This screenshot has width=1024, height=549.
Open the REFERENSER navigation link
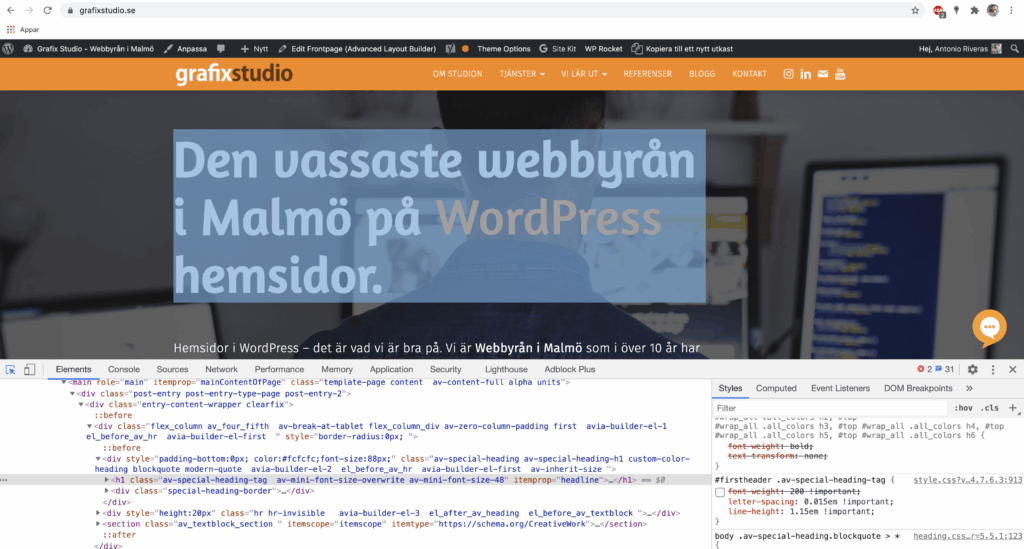[x=647, y=74]
